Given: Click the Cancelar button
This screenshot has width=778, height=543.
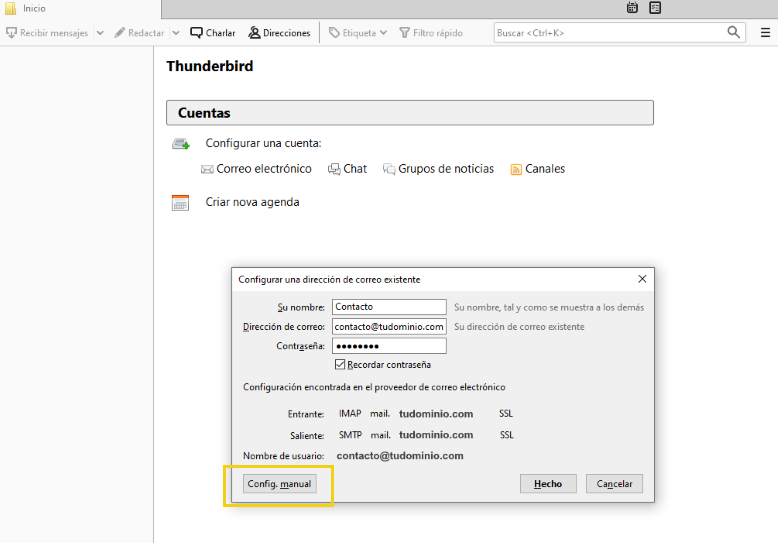Looking at the screenshot, I should (614, 484).
